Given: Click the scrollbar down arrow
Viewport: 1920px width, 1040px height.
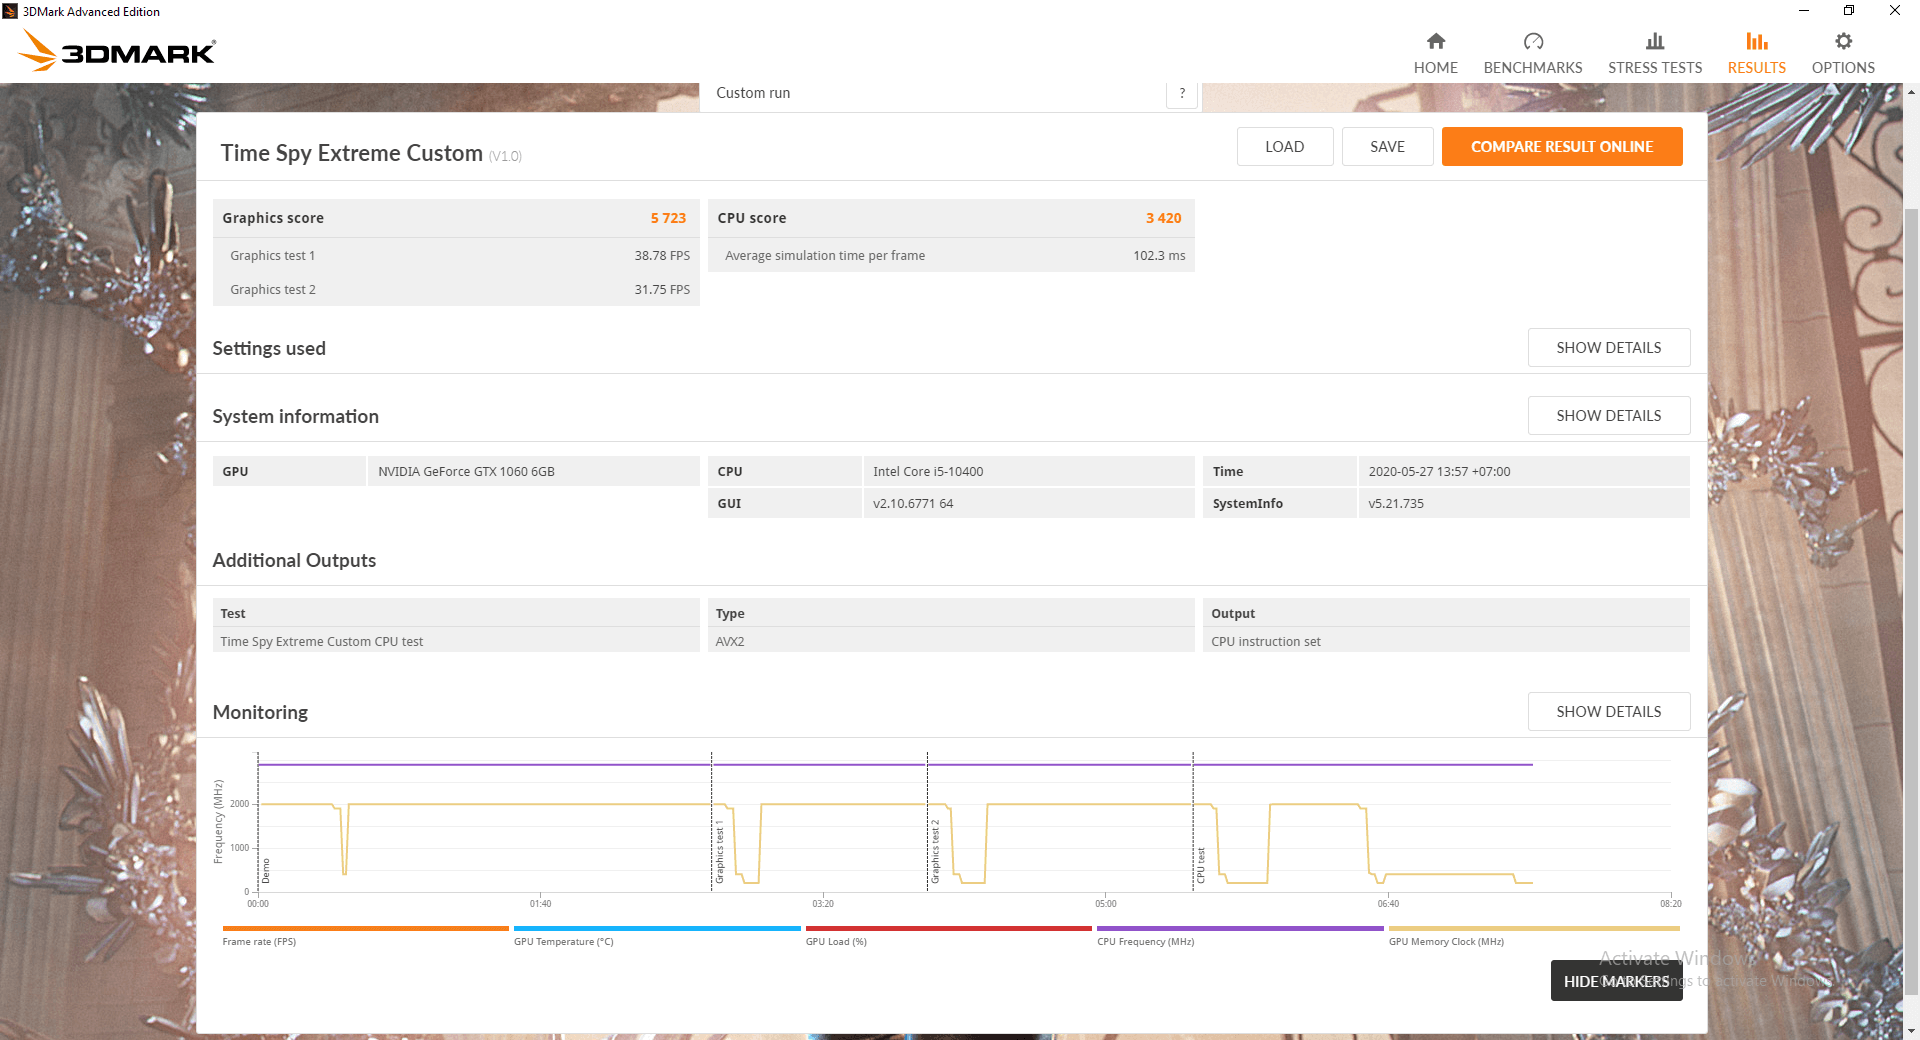Looking at the screenshot, I should point(1911,1030).
